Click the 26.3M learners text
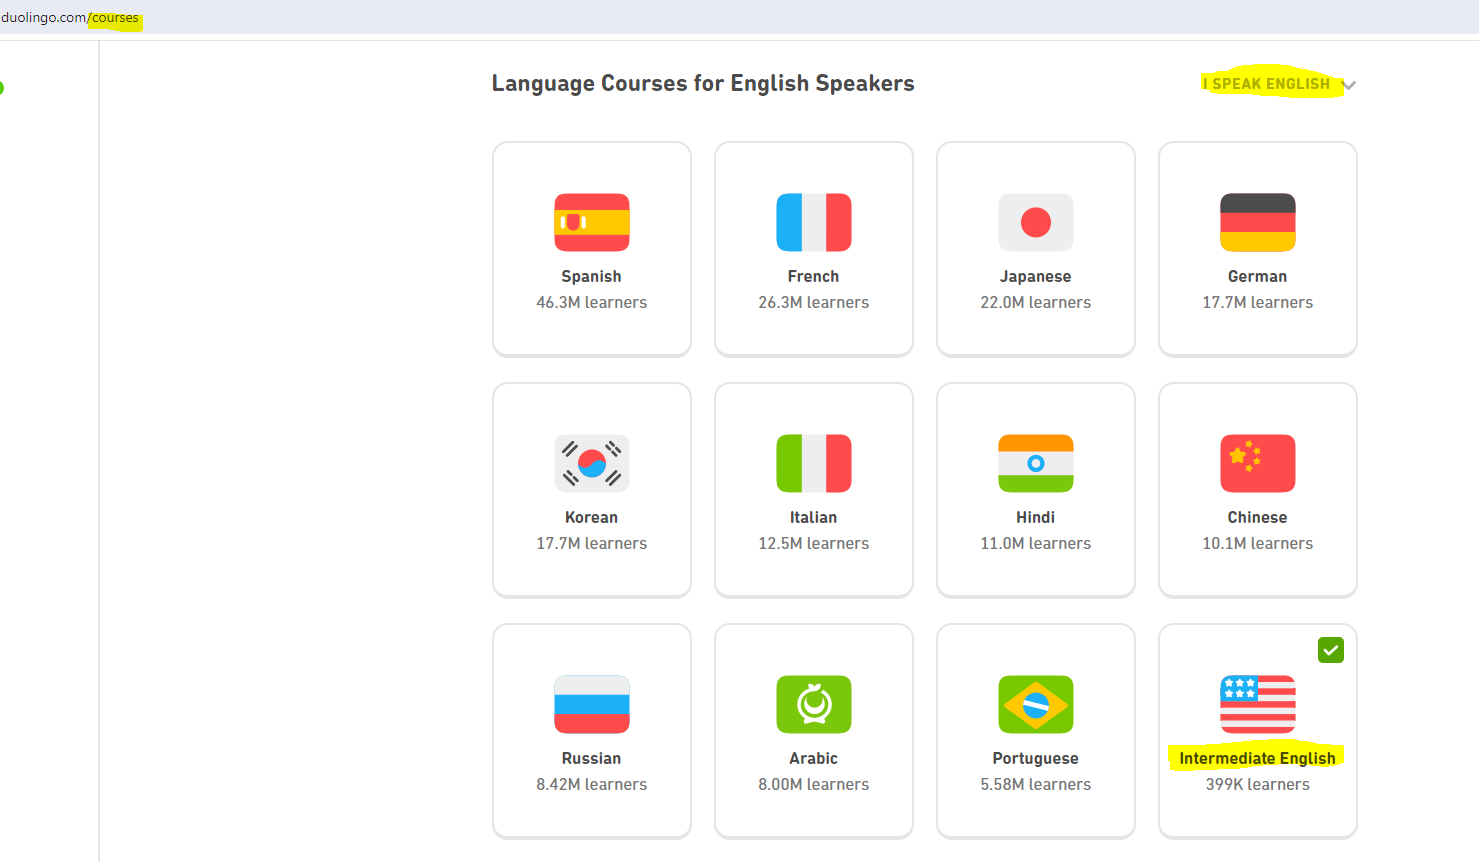 tap(814, 302)
